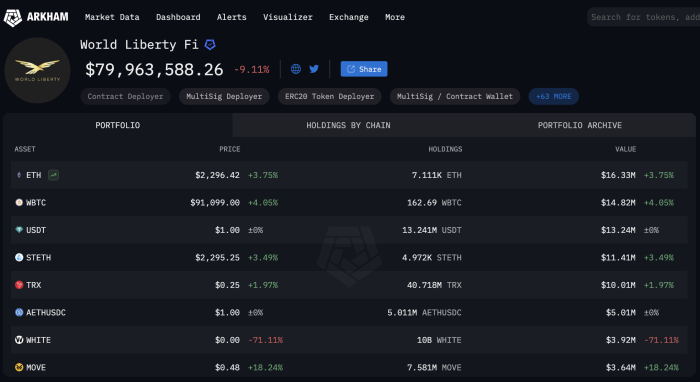Click the 10B WHITE holdings cell
This screenshot has height=382, width=700.
coord(439,340)
